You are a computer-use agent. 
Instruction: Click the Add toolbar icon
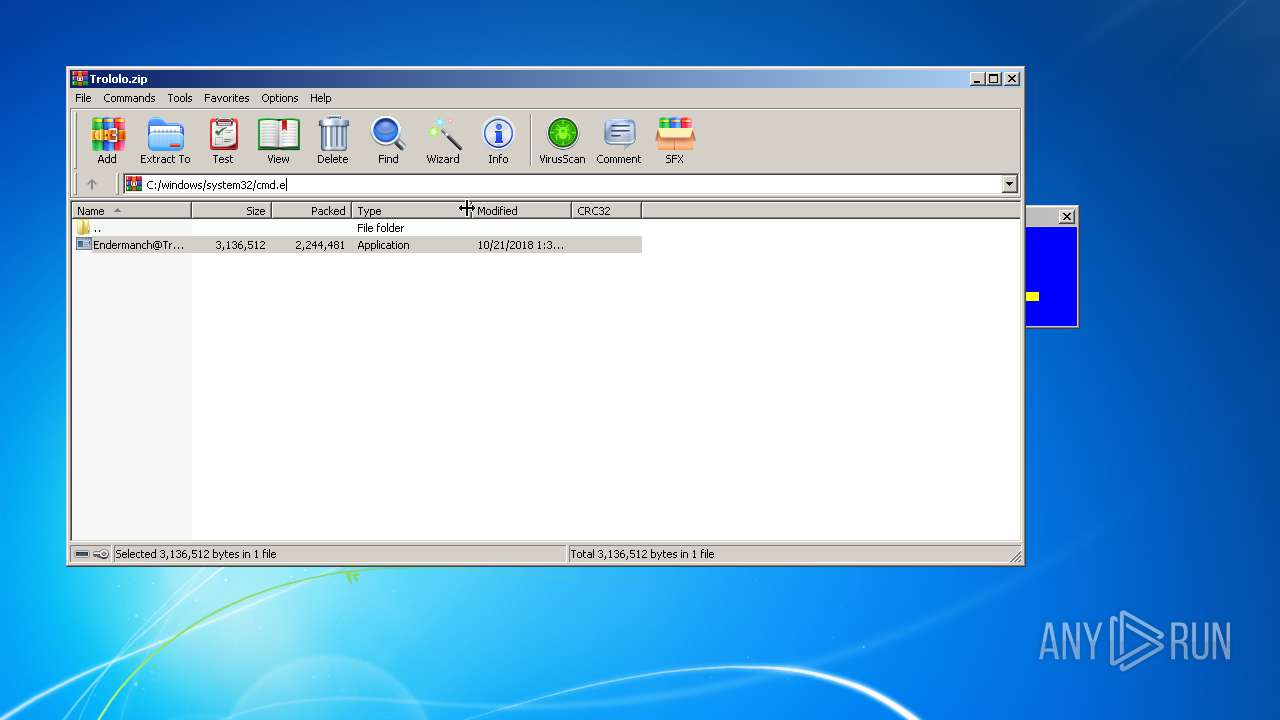[107, 140]
